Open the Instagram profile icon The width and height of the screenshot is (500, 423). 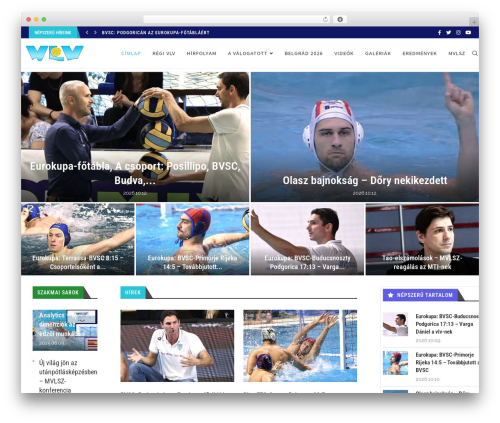click(458, 33)
